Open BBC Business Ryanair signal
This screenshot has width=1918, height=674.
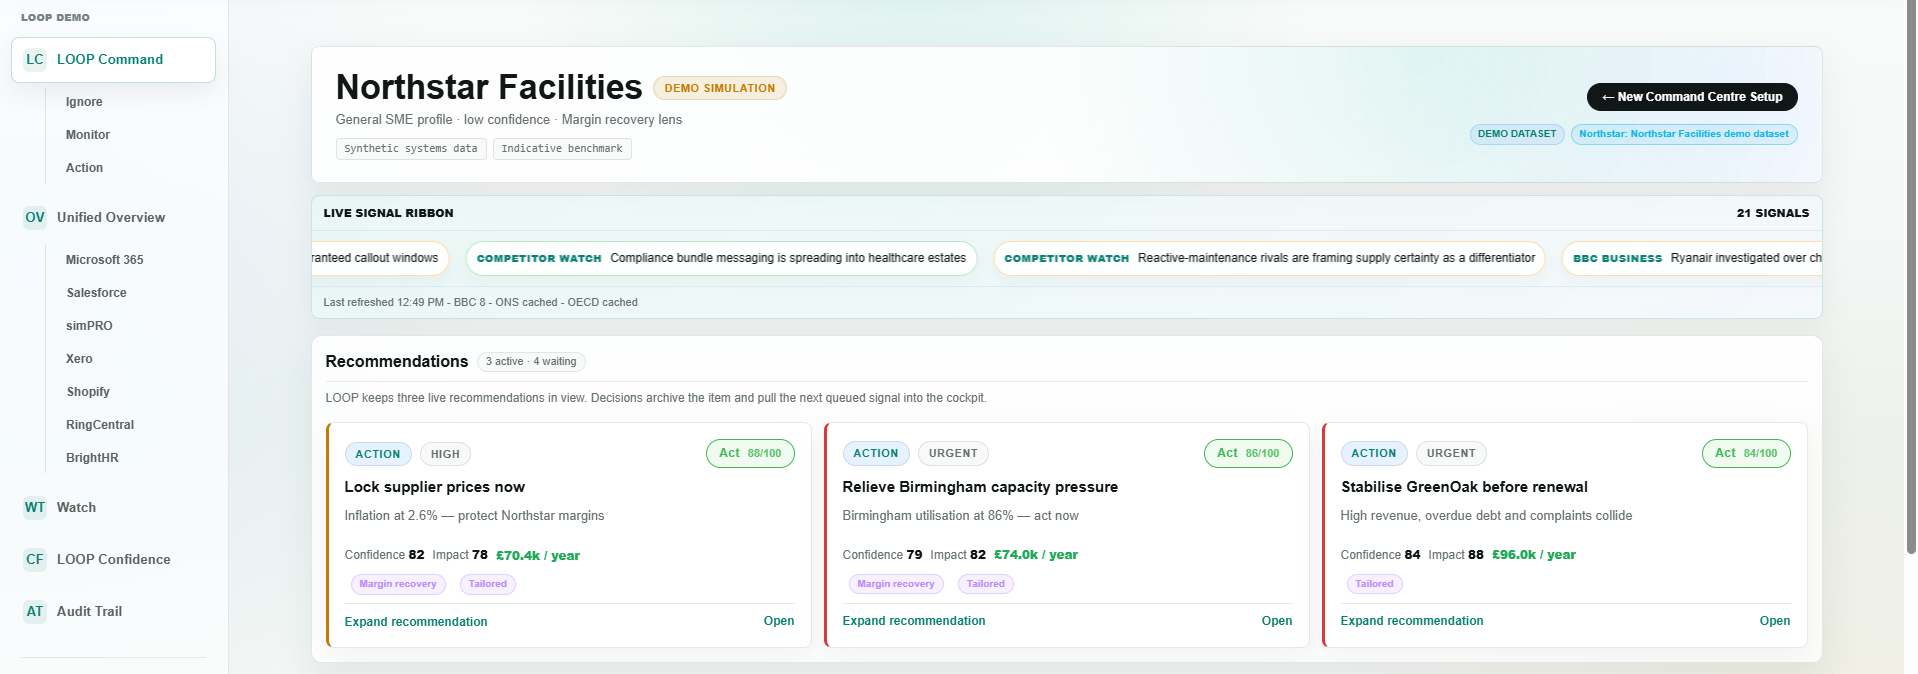pyautogui.click(x=1692, y=258)
